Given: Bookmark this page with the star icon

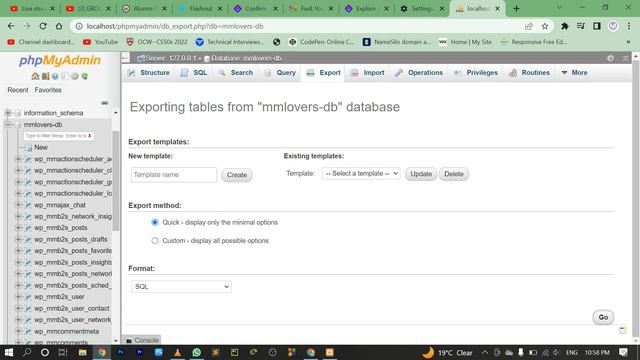Looking at the screenshot, I should (545, 26).
